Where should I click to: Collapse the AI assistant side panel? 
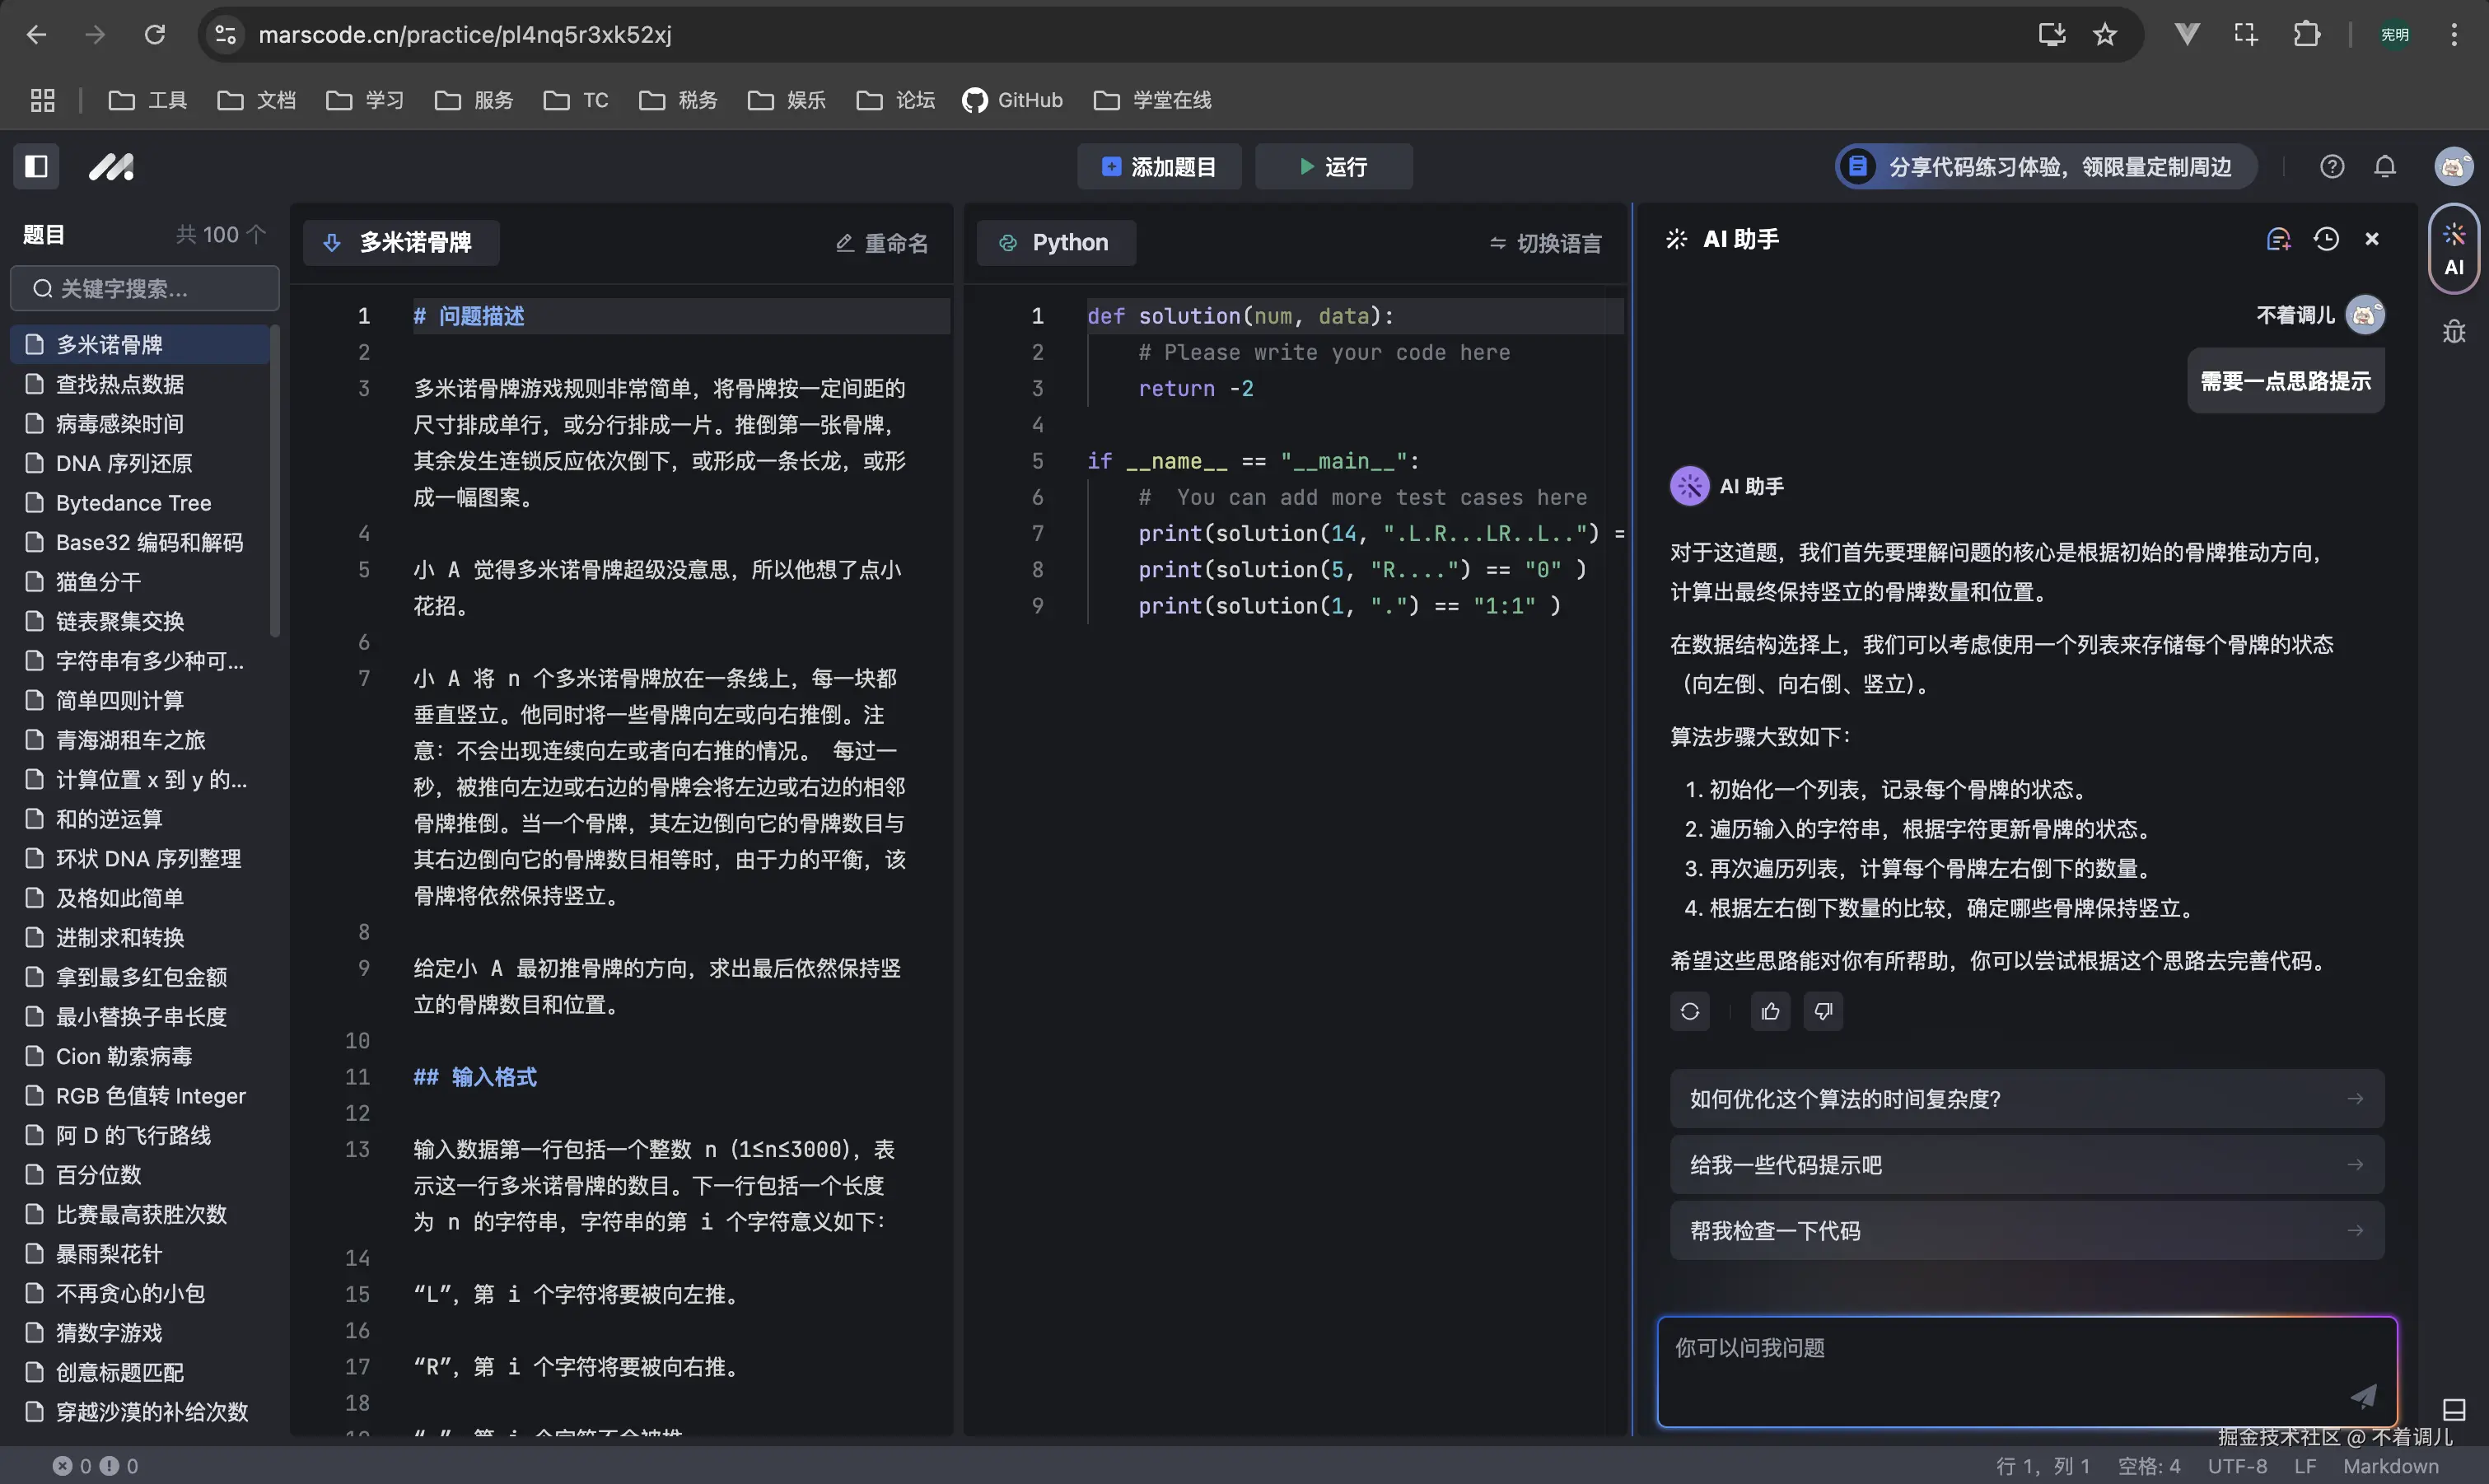2372,239
